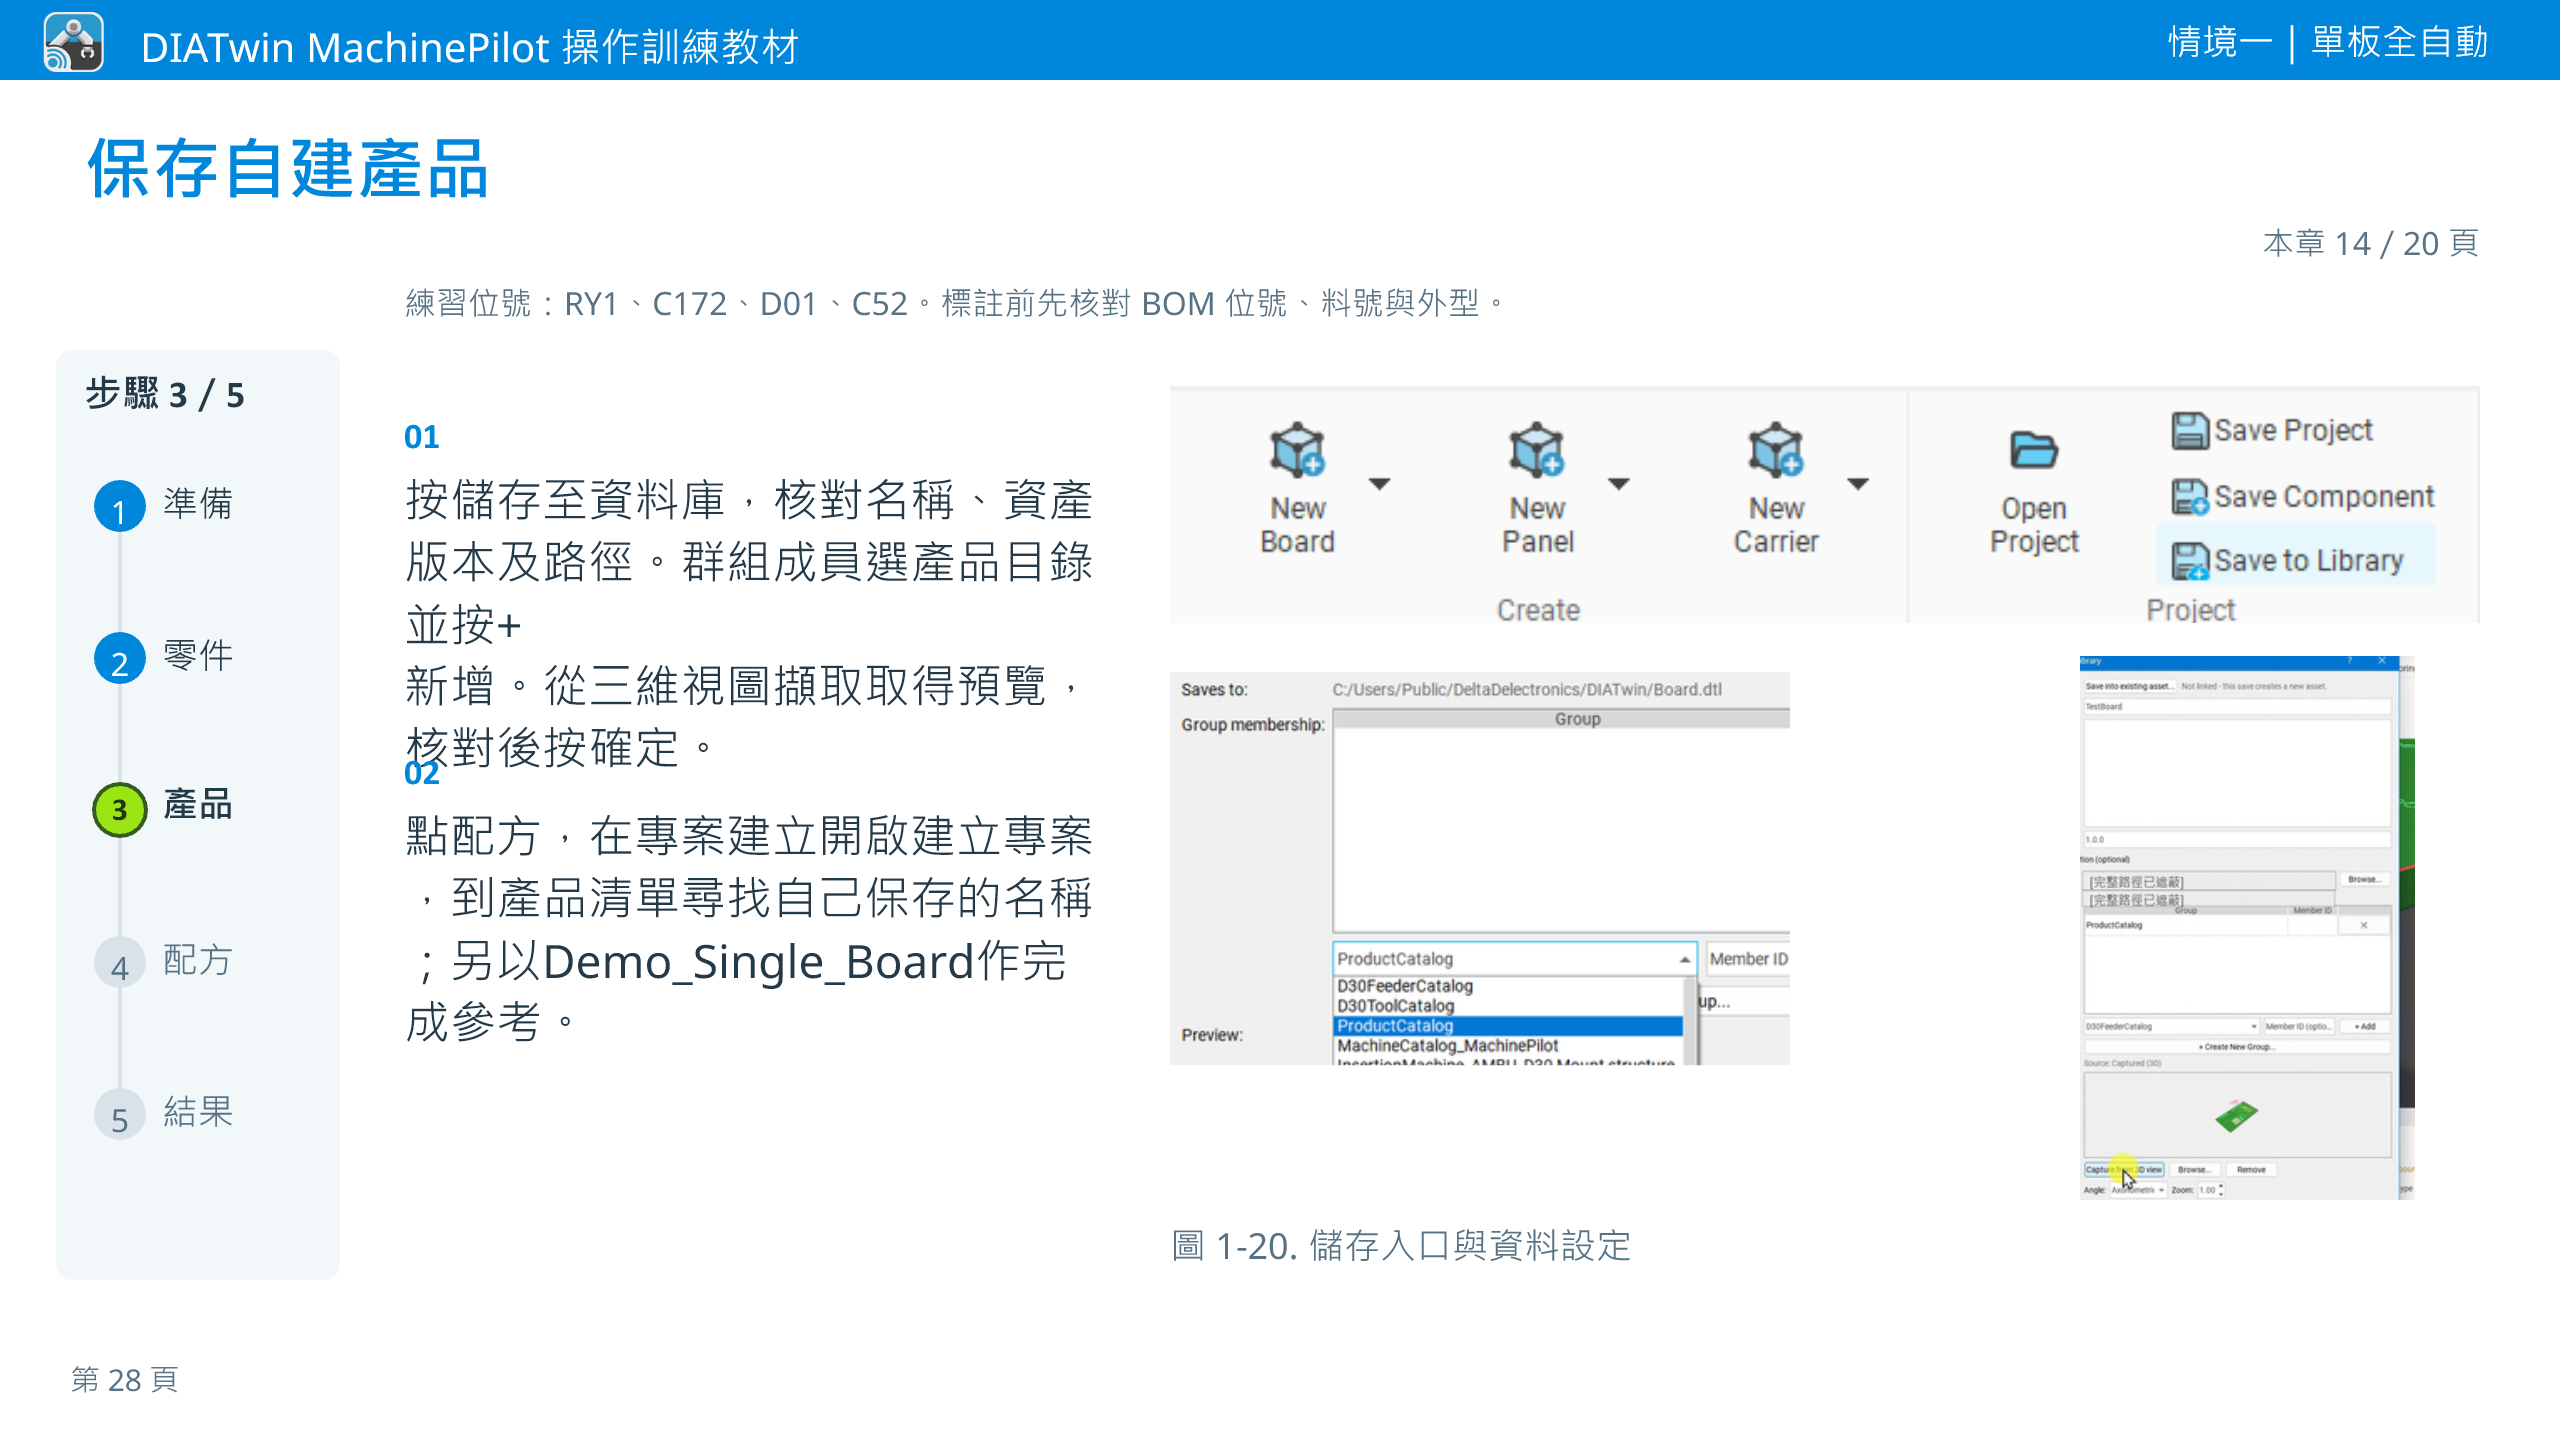
Task: Click the Remove preview button
Action: coord(2251,1169)
